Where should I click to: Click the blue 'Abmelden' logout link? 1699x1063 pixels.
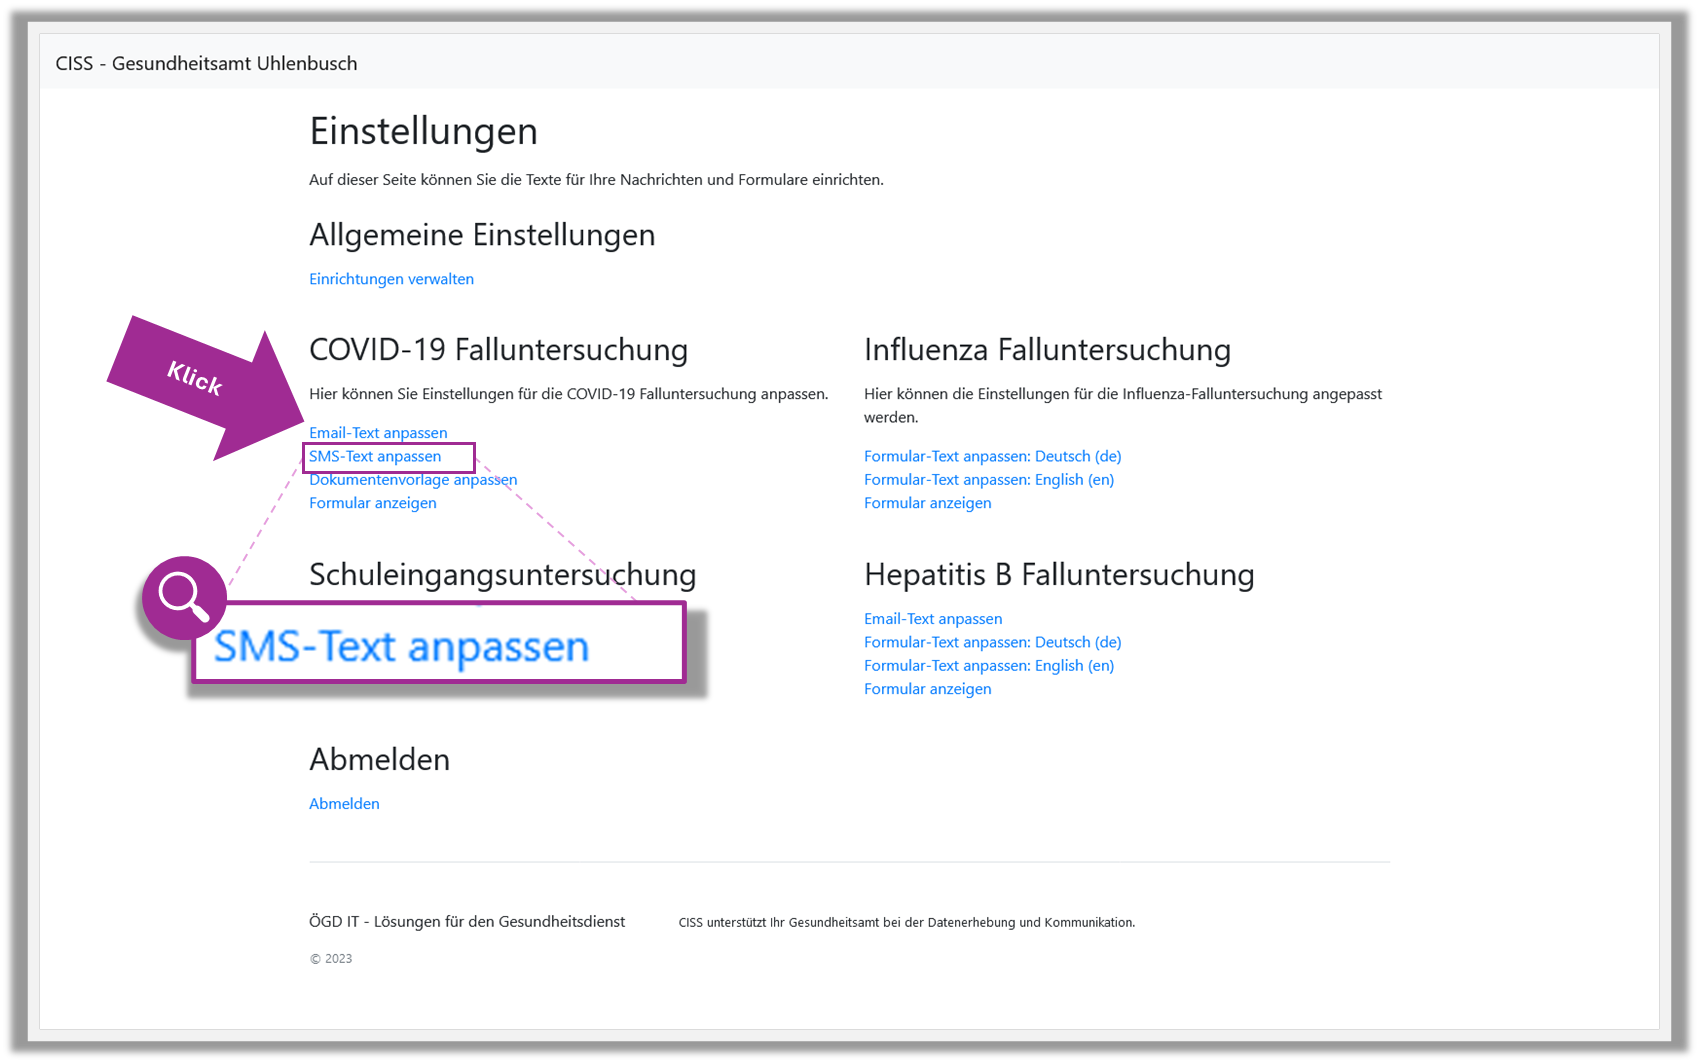click(x=344, y=804)
